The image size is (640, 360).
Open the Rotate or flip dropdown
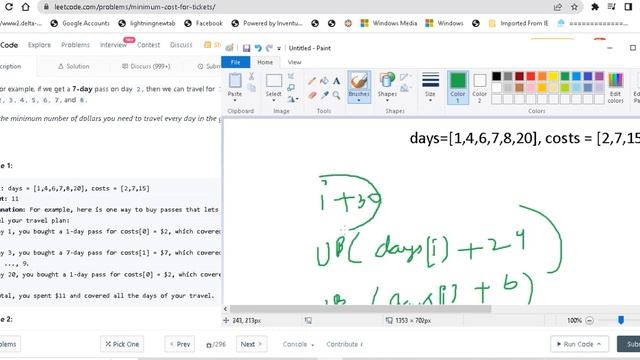[293, 99]
